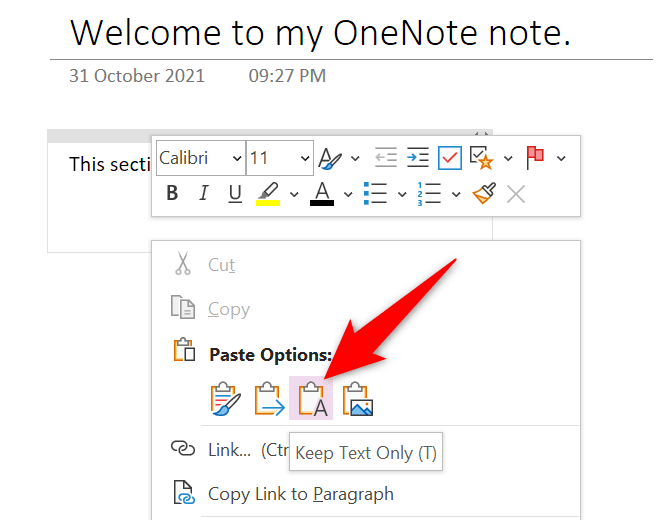Apply the yellow highlight color
Viewport: 663px width, 520px height.
268,194
